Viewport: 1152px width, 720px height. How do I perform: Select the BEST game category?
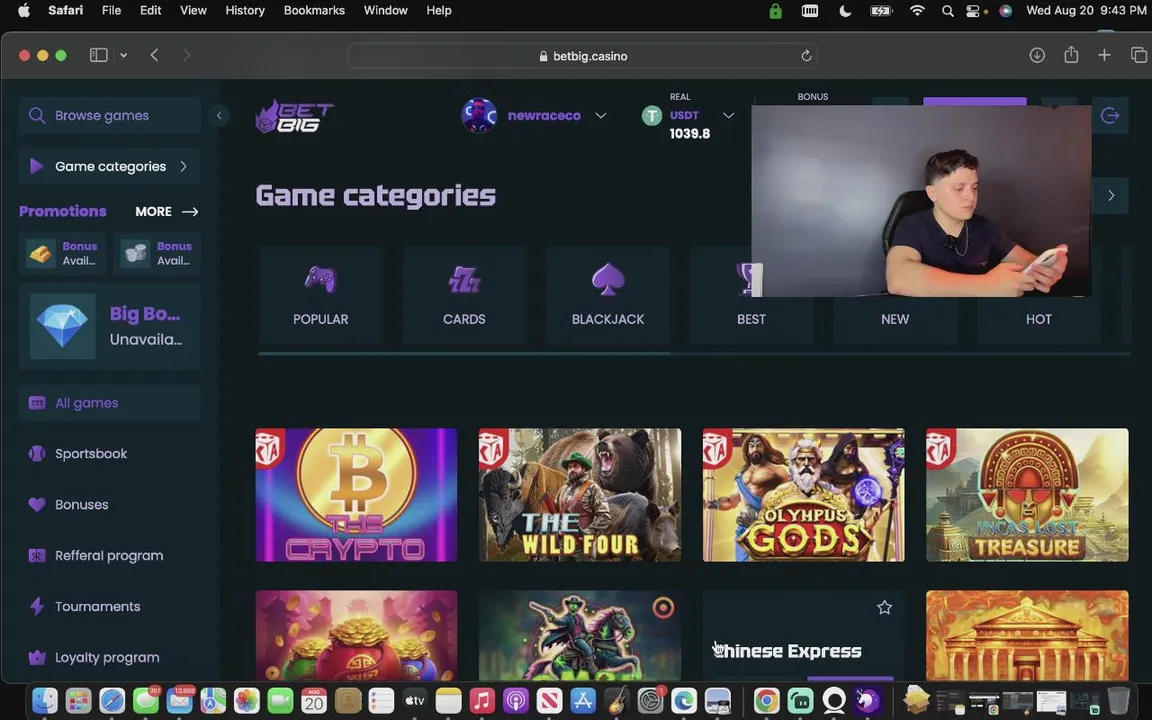[x=751, y=319]
